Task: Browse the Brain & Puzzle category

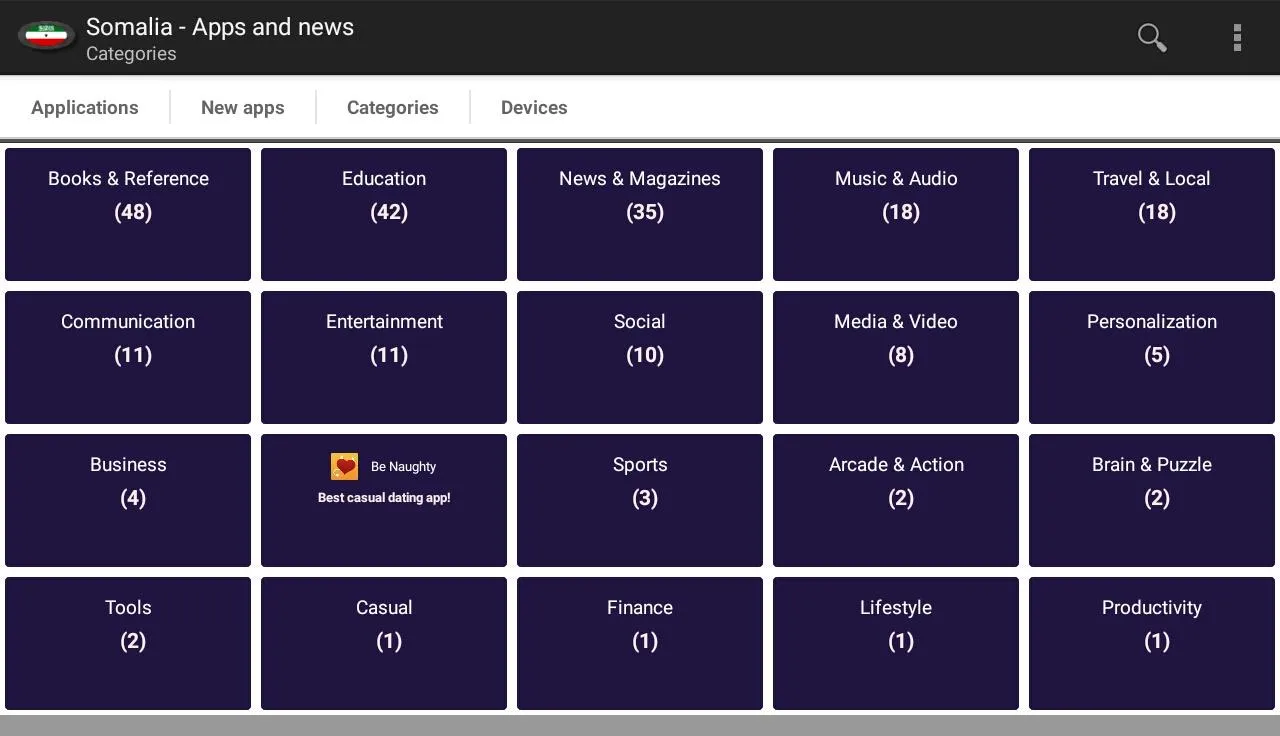Action: [1152, 501]
